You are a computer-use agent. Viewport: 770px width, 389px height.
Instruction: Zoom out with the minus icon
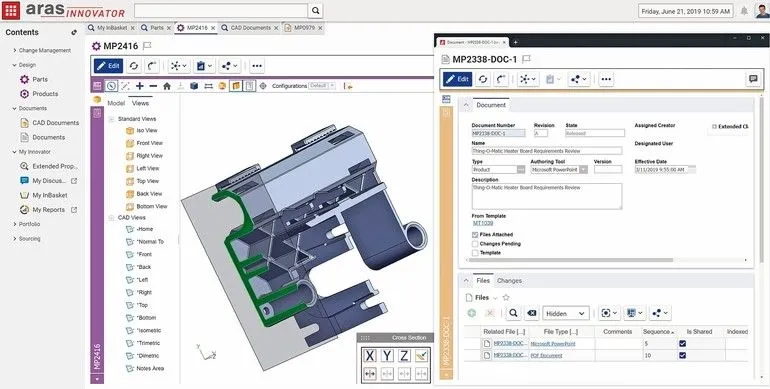pyautogui.click(x=153, y=86)
